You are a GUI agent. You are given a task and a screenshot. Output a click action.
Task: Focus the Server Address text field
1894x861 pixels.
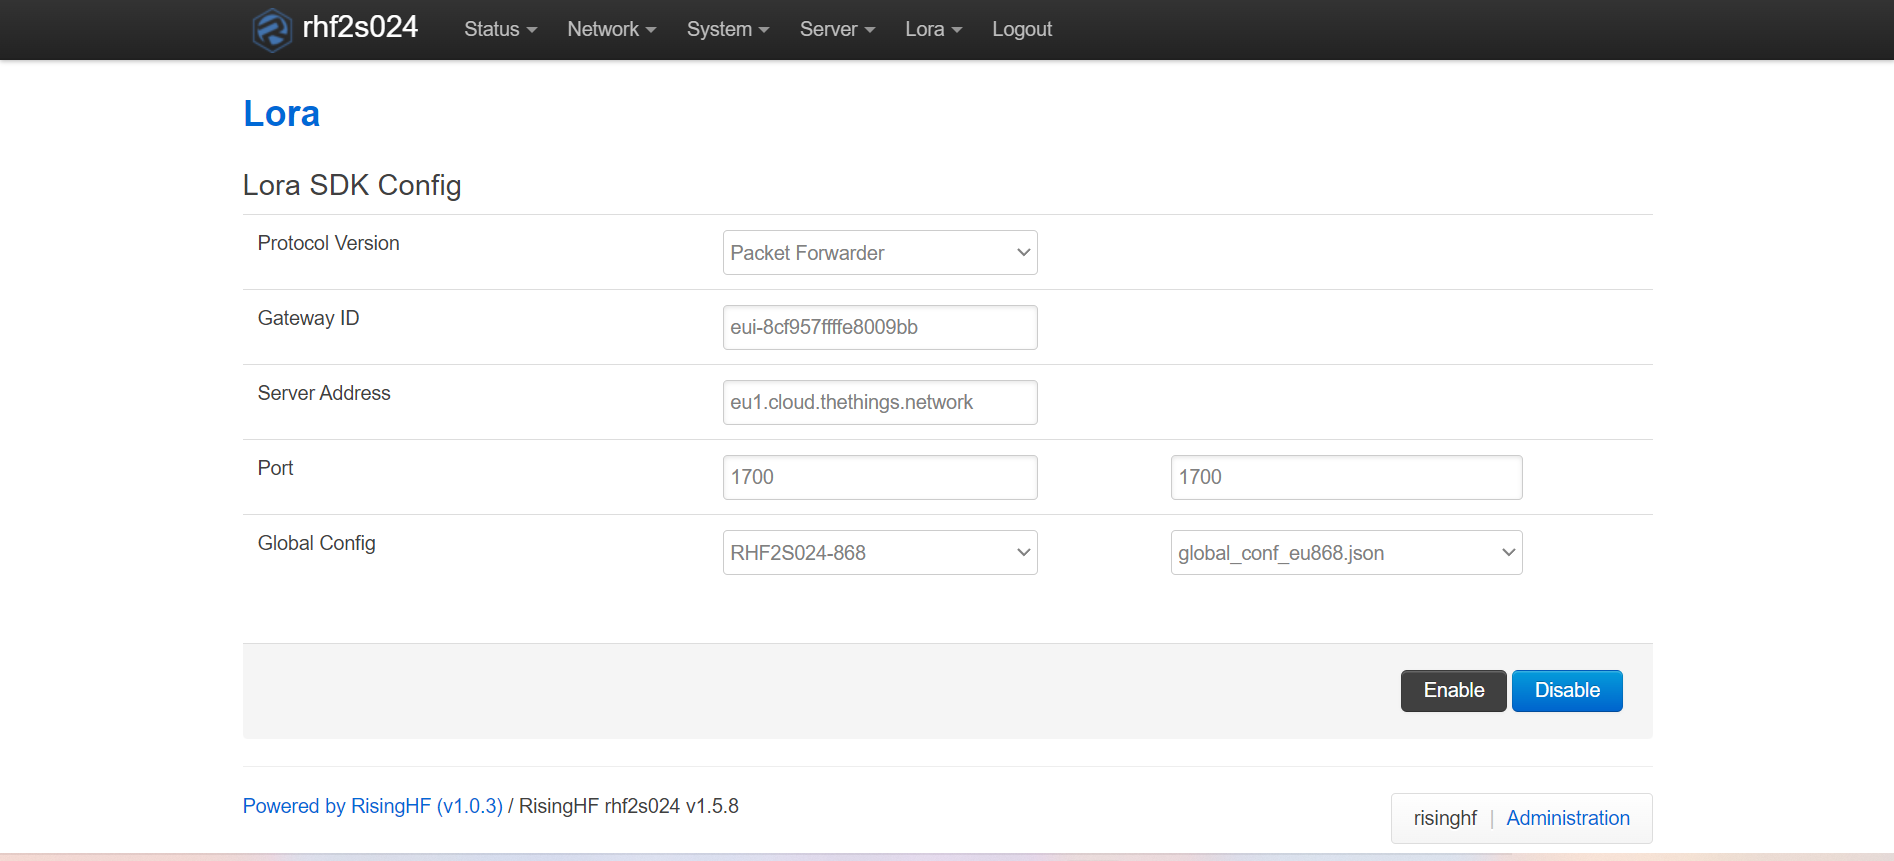tap(879, 403)
